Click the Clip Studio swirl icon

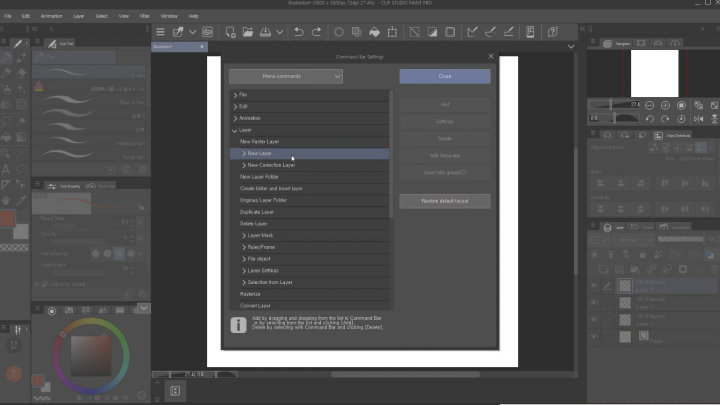207,32
